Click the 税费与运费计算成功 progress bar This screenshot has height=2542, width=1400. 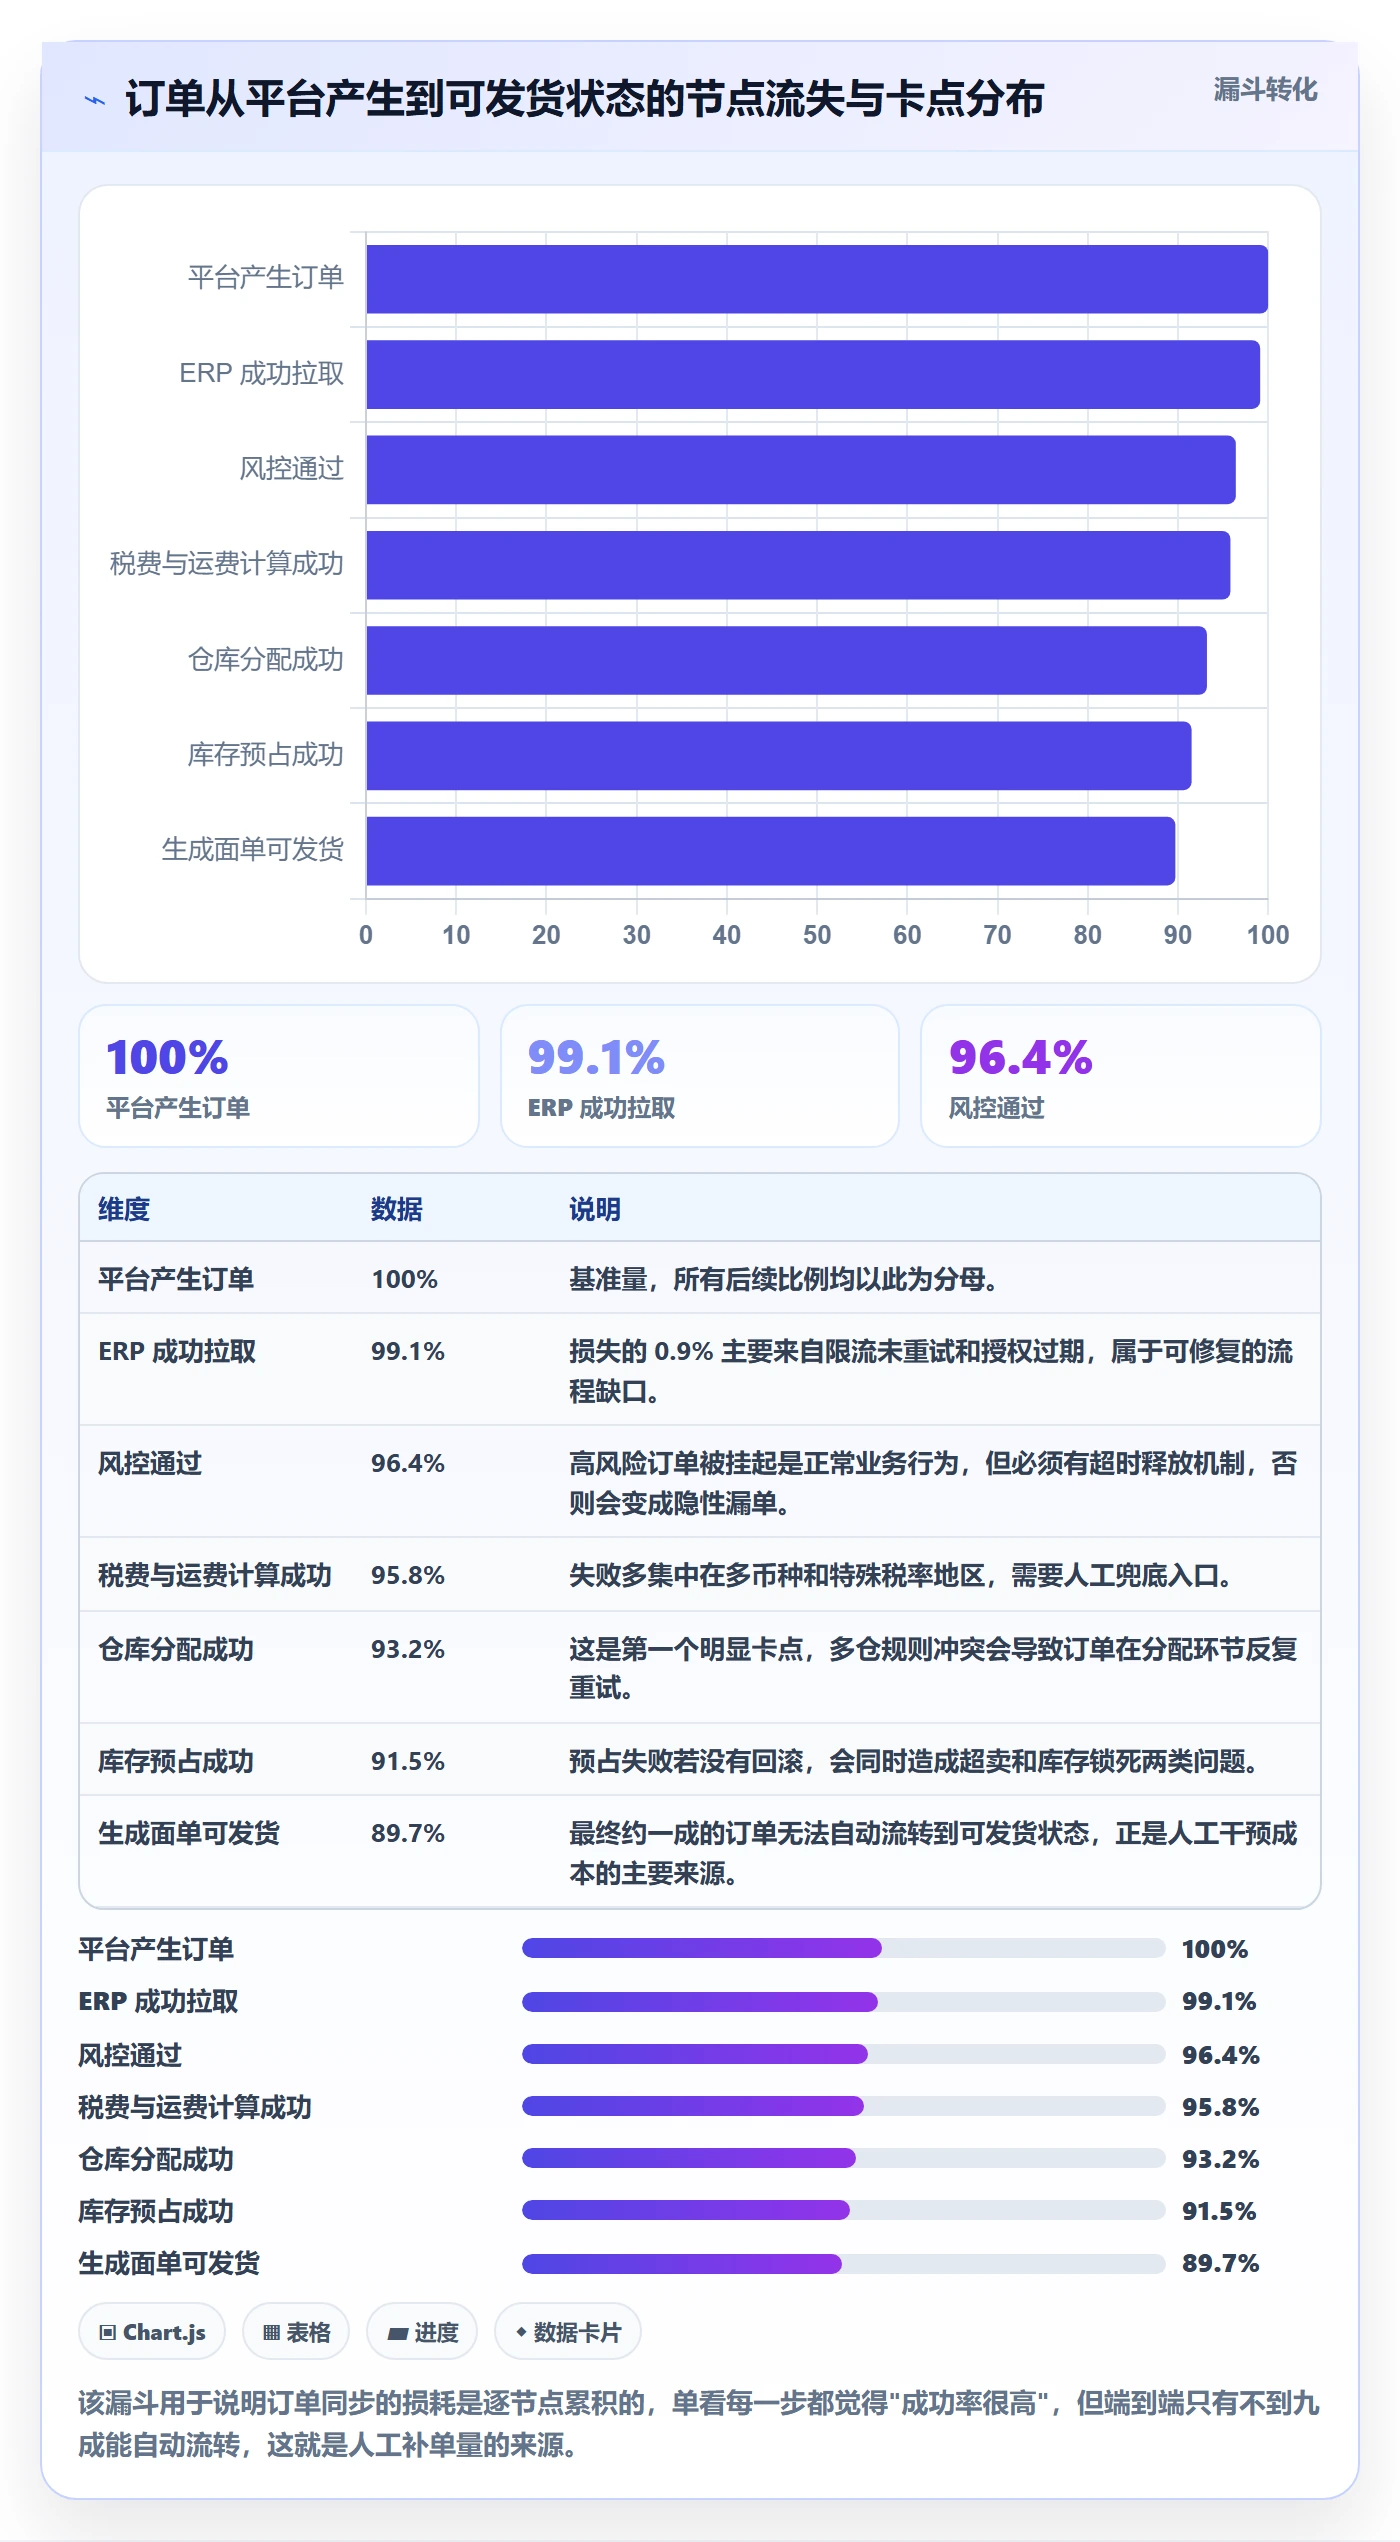click(844, 2106)
